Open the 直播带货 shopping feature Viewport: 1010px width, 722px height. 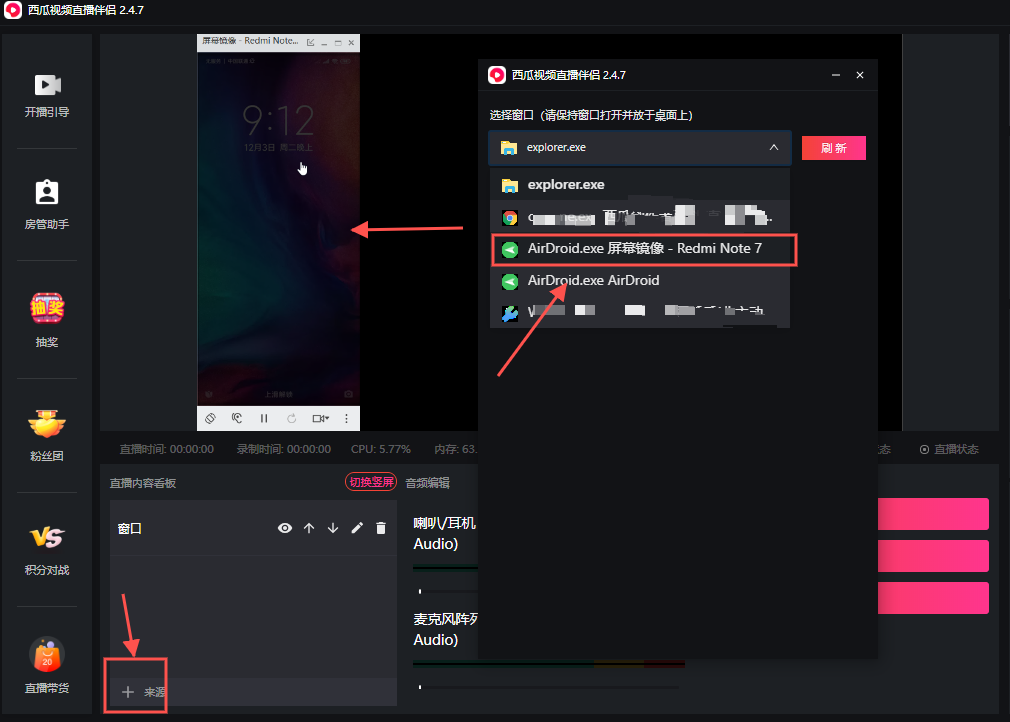47,665
